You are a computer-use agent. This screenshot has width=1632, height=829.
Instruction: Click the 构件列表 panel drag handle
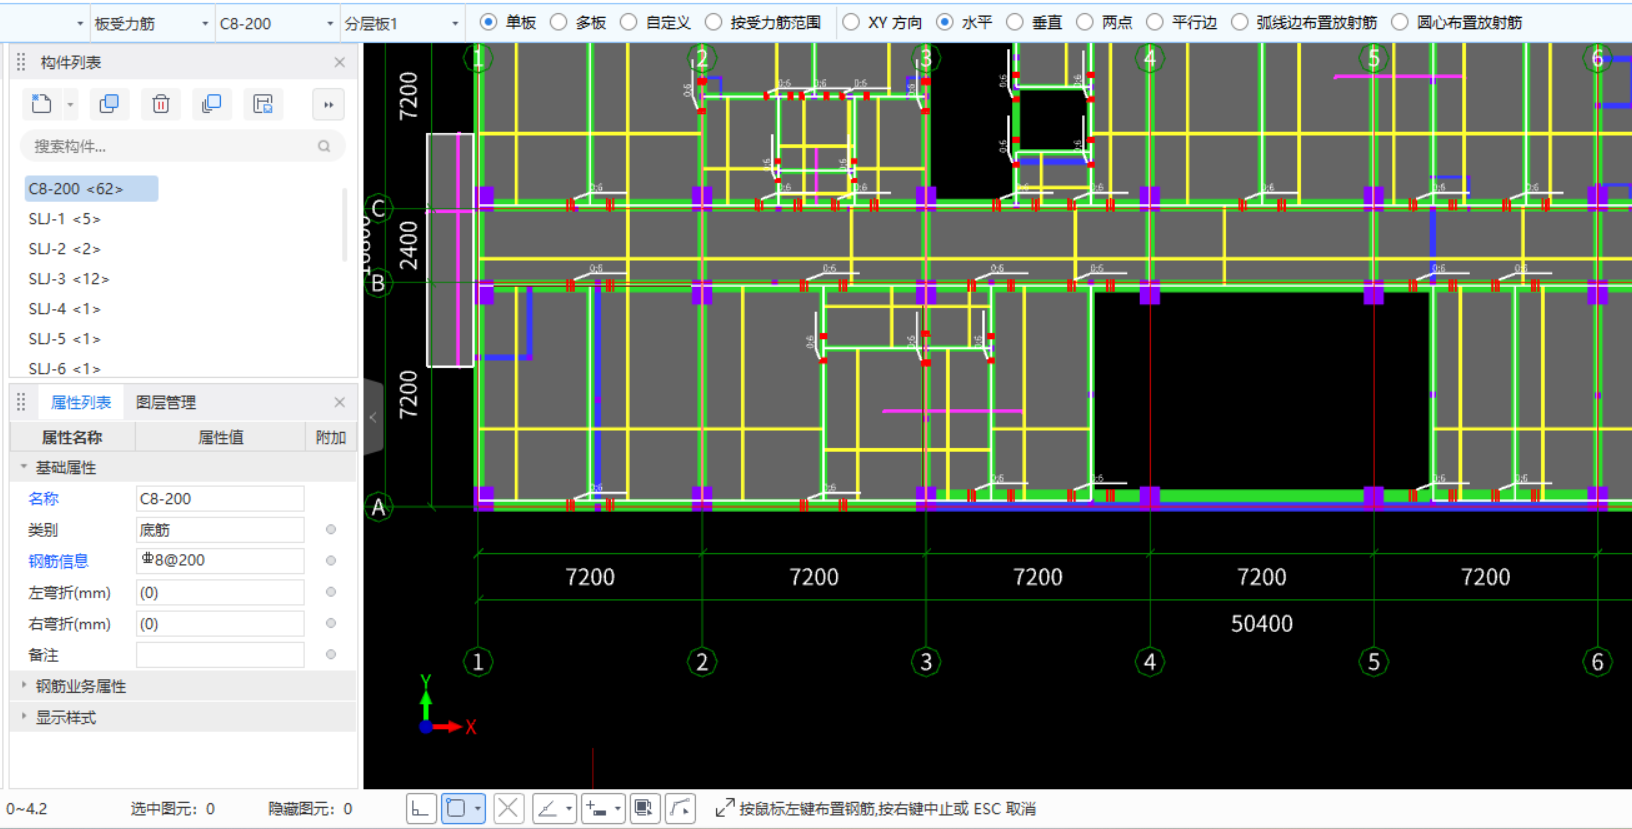click(21, 62)
